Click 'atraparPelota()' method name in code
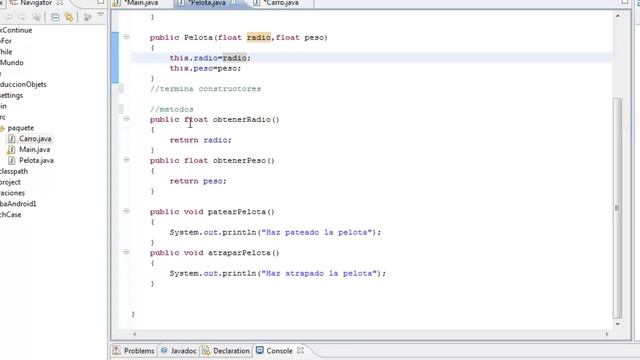The width and height of the screenshot is (640, 360). point(244,253)
